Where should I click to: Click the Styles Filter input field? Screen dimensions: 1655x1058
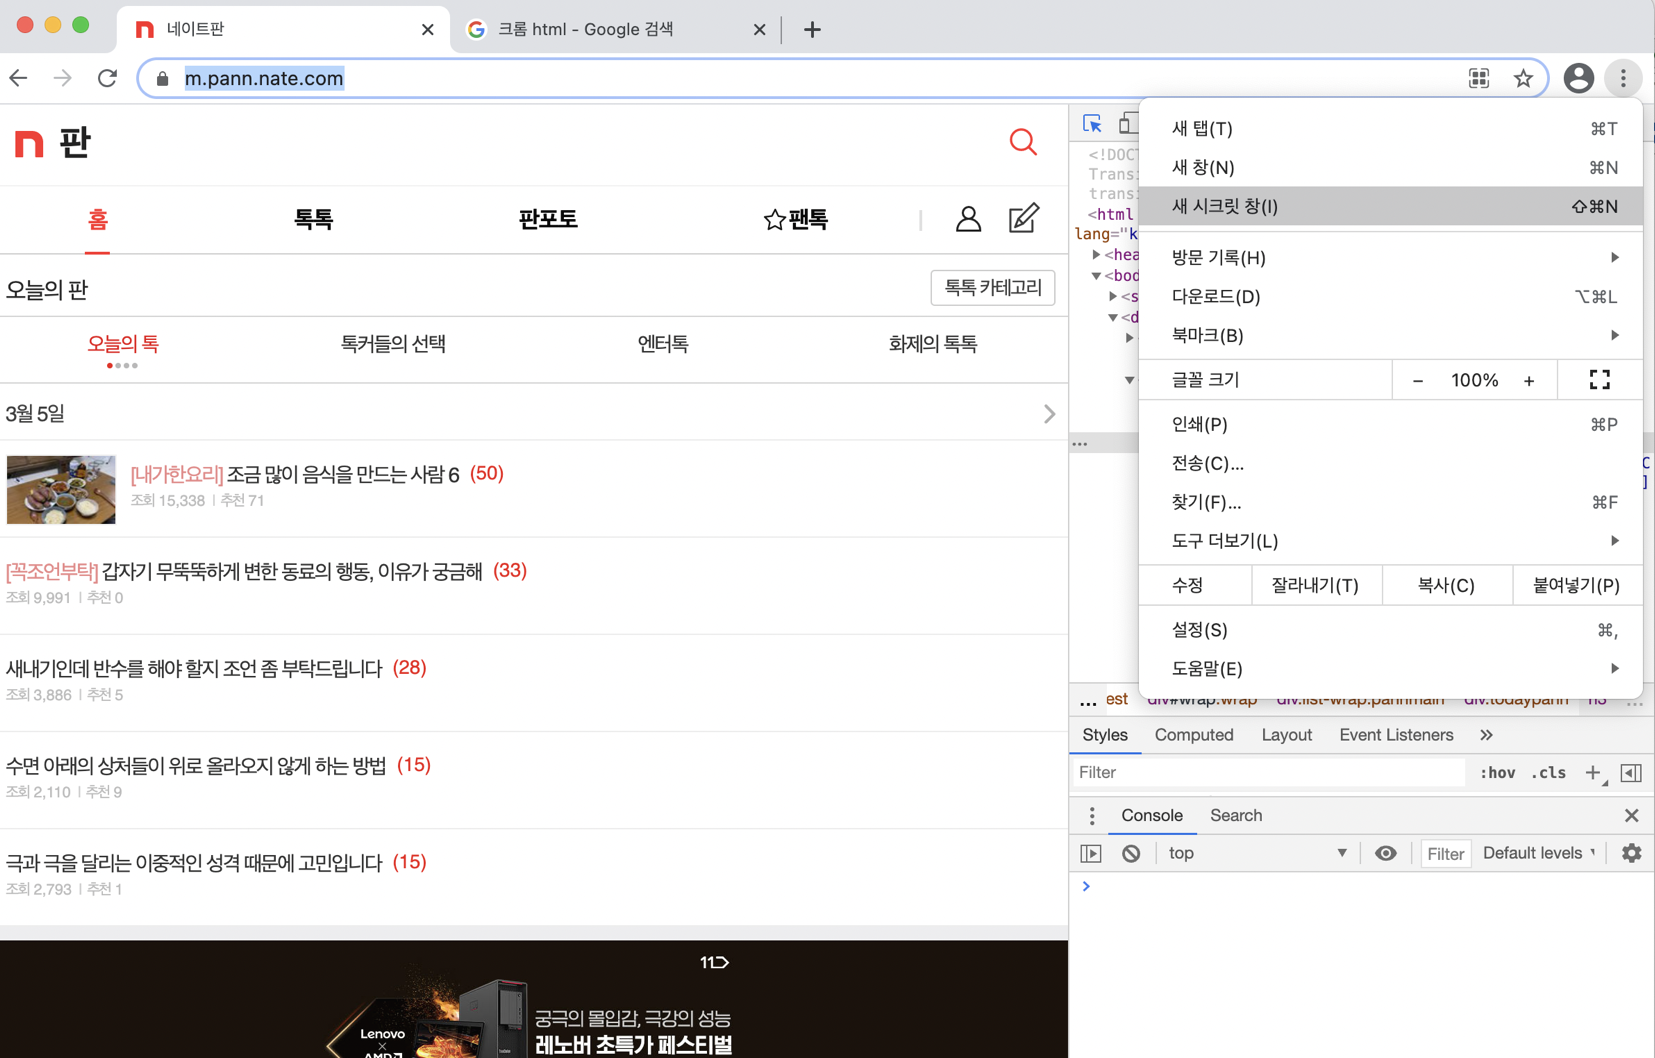click(x=1268, y=773)
